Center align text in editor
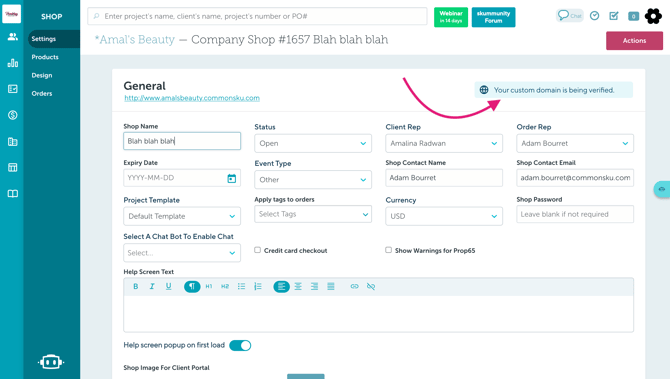 click(x=298, y=286)
